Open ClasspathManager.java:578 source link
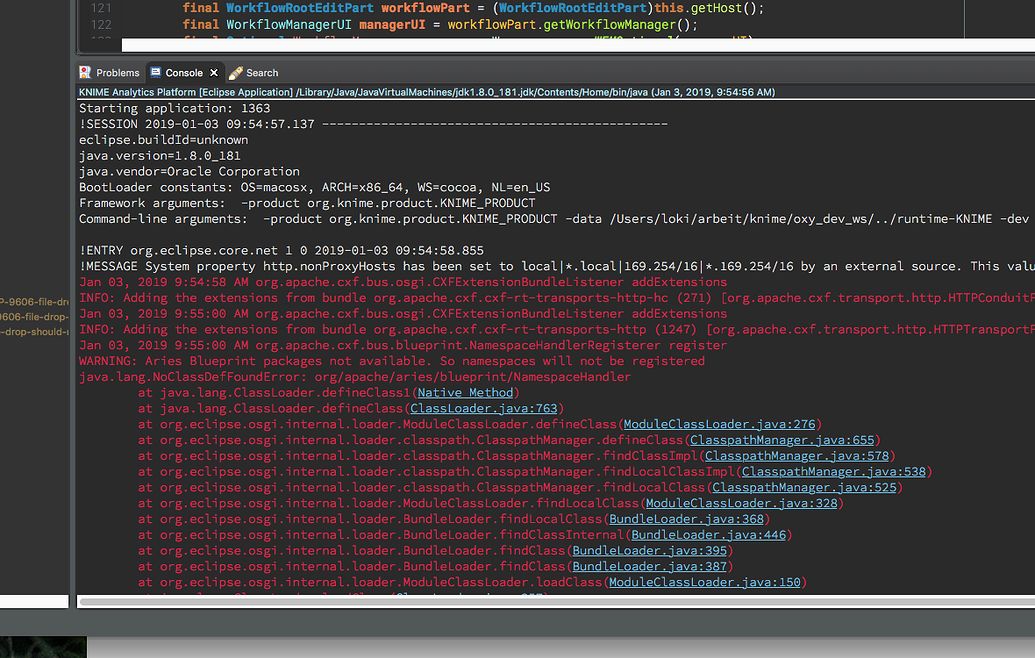This screenshot has height=658, width=1035. pyautogui.click(x=797, y=455)
